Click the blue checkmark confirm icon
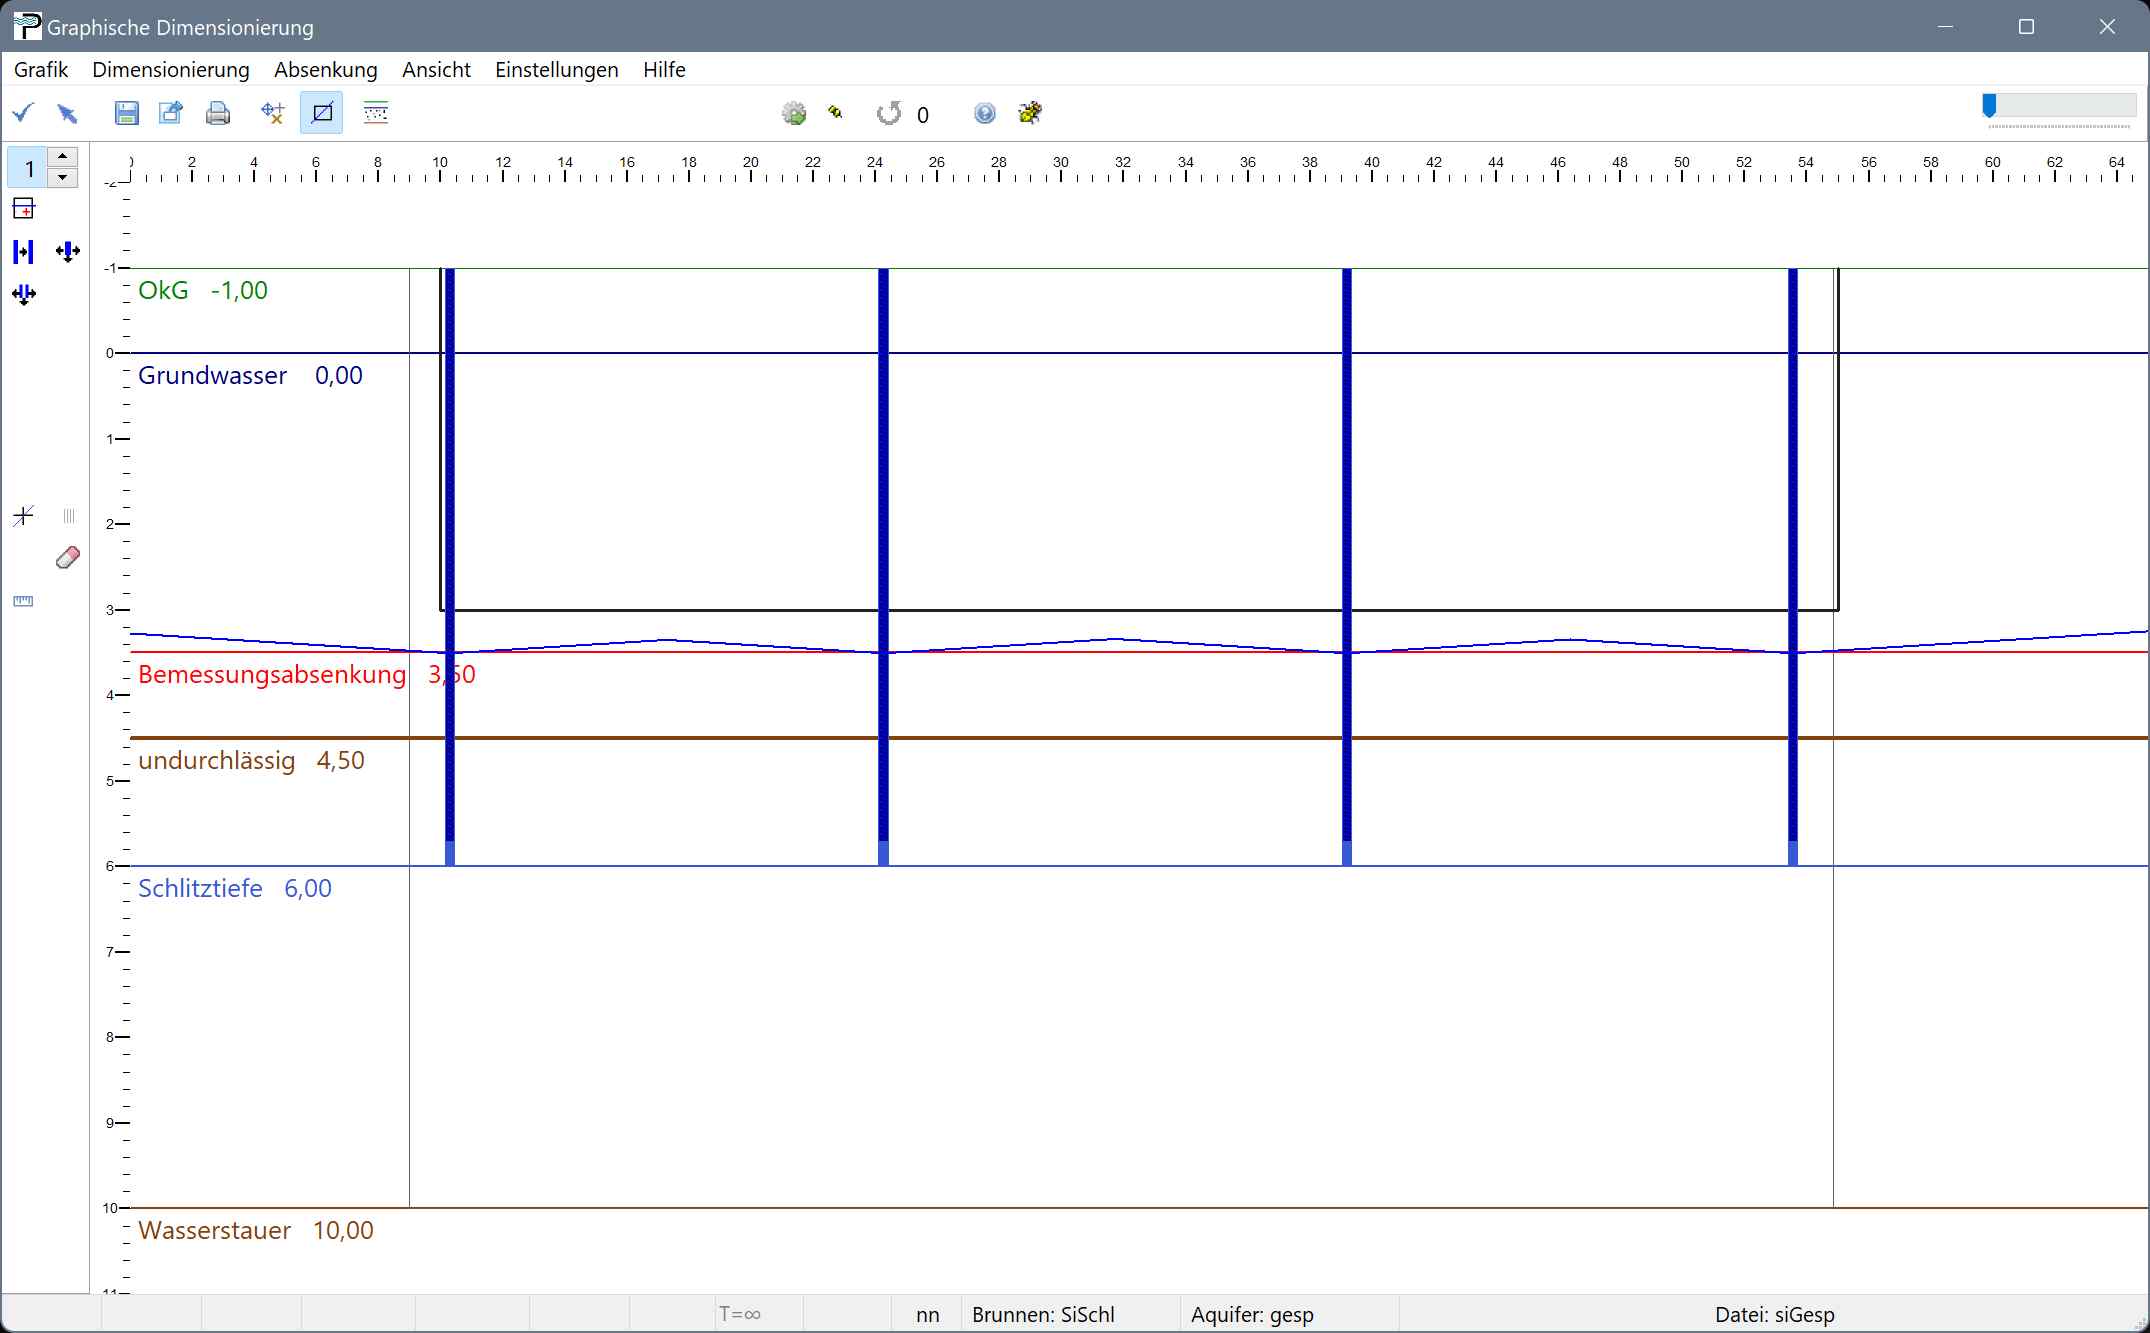2150x1333 pixels. 23,113
